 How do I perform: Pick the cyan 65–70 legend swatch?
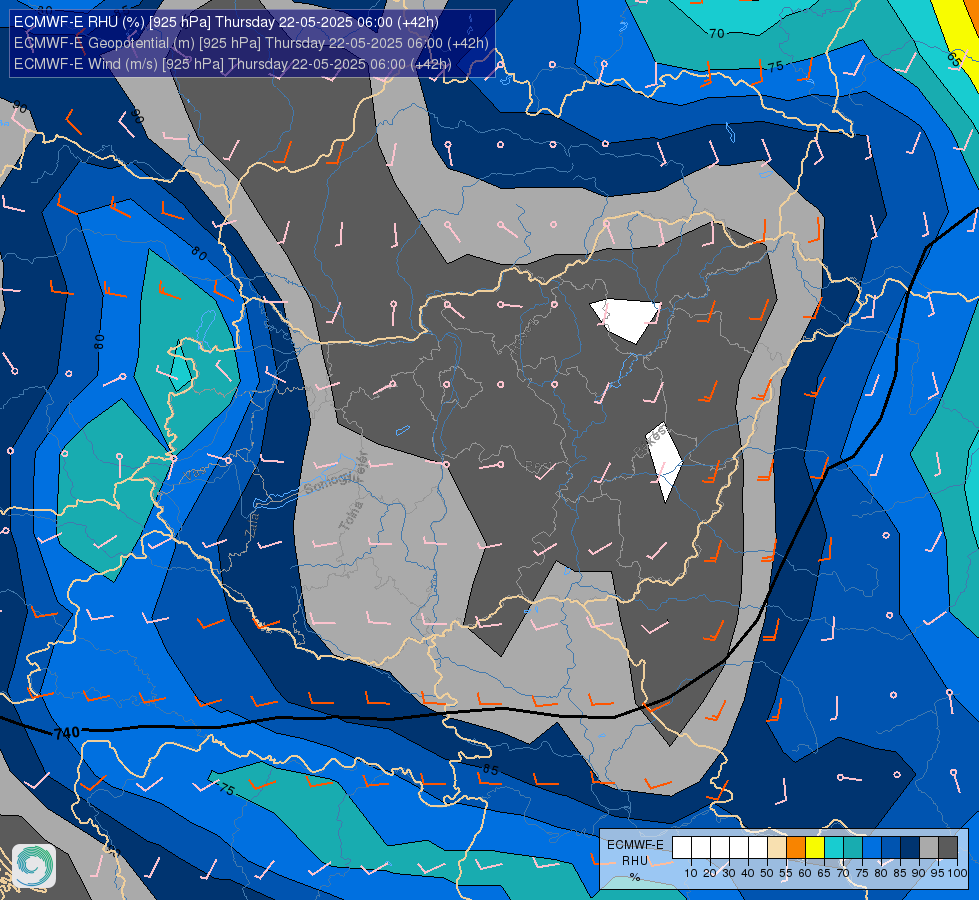click(834, 848)
